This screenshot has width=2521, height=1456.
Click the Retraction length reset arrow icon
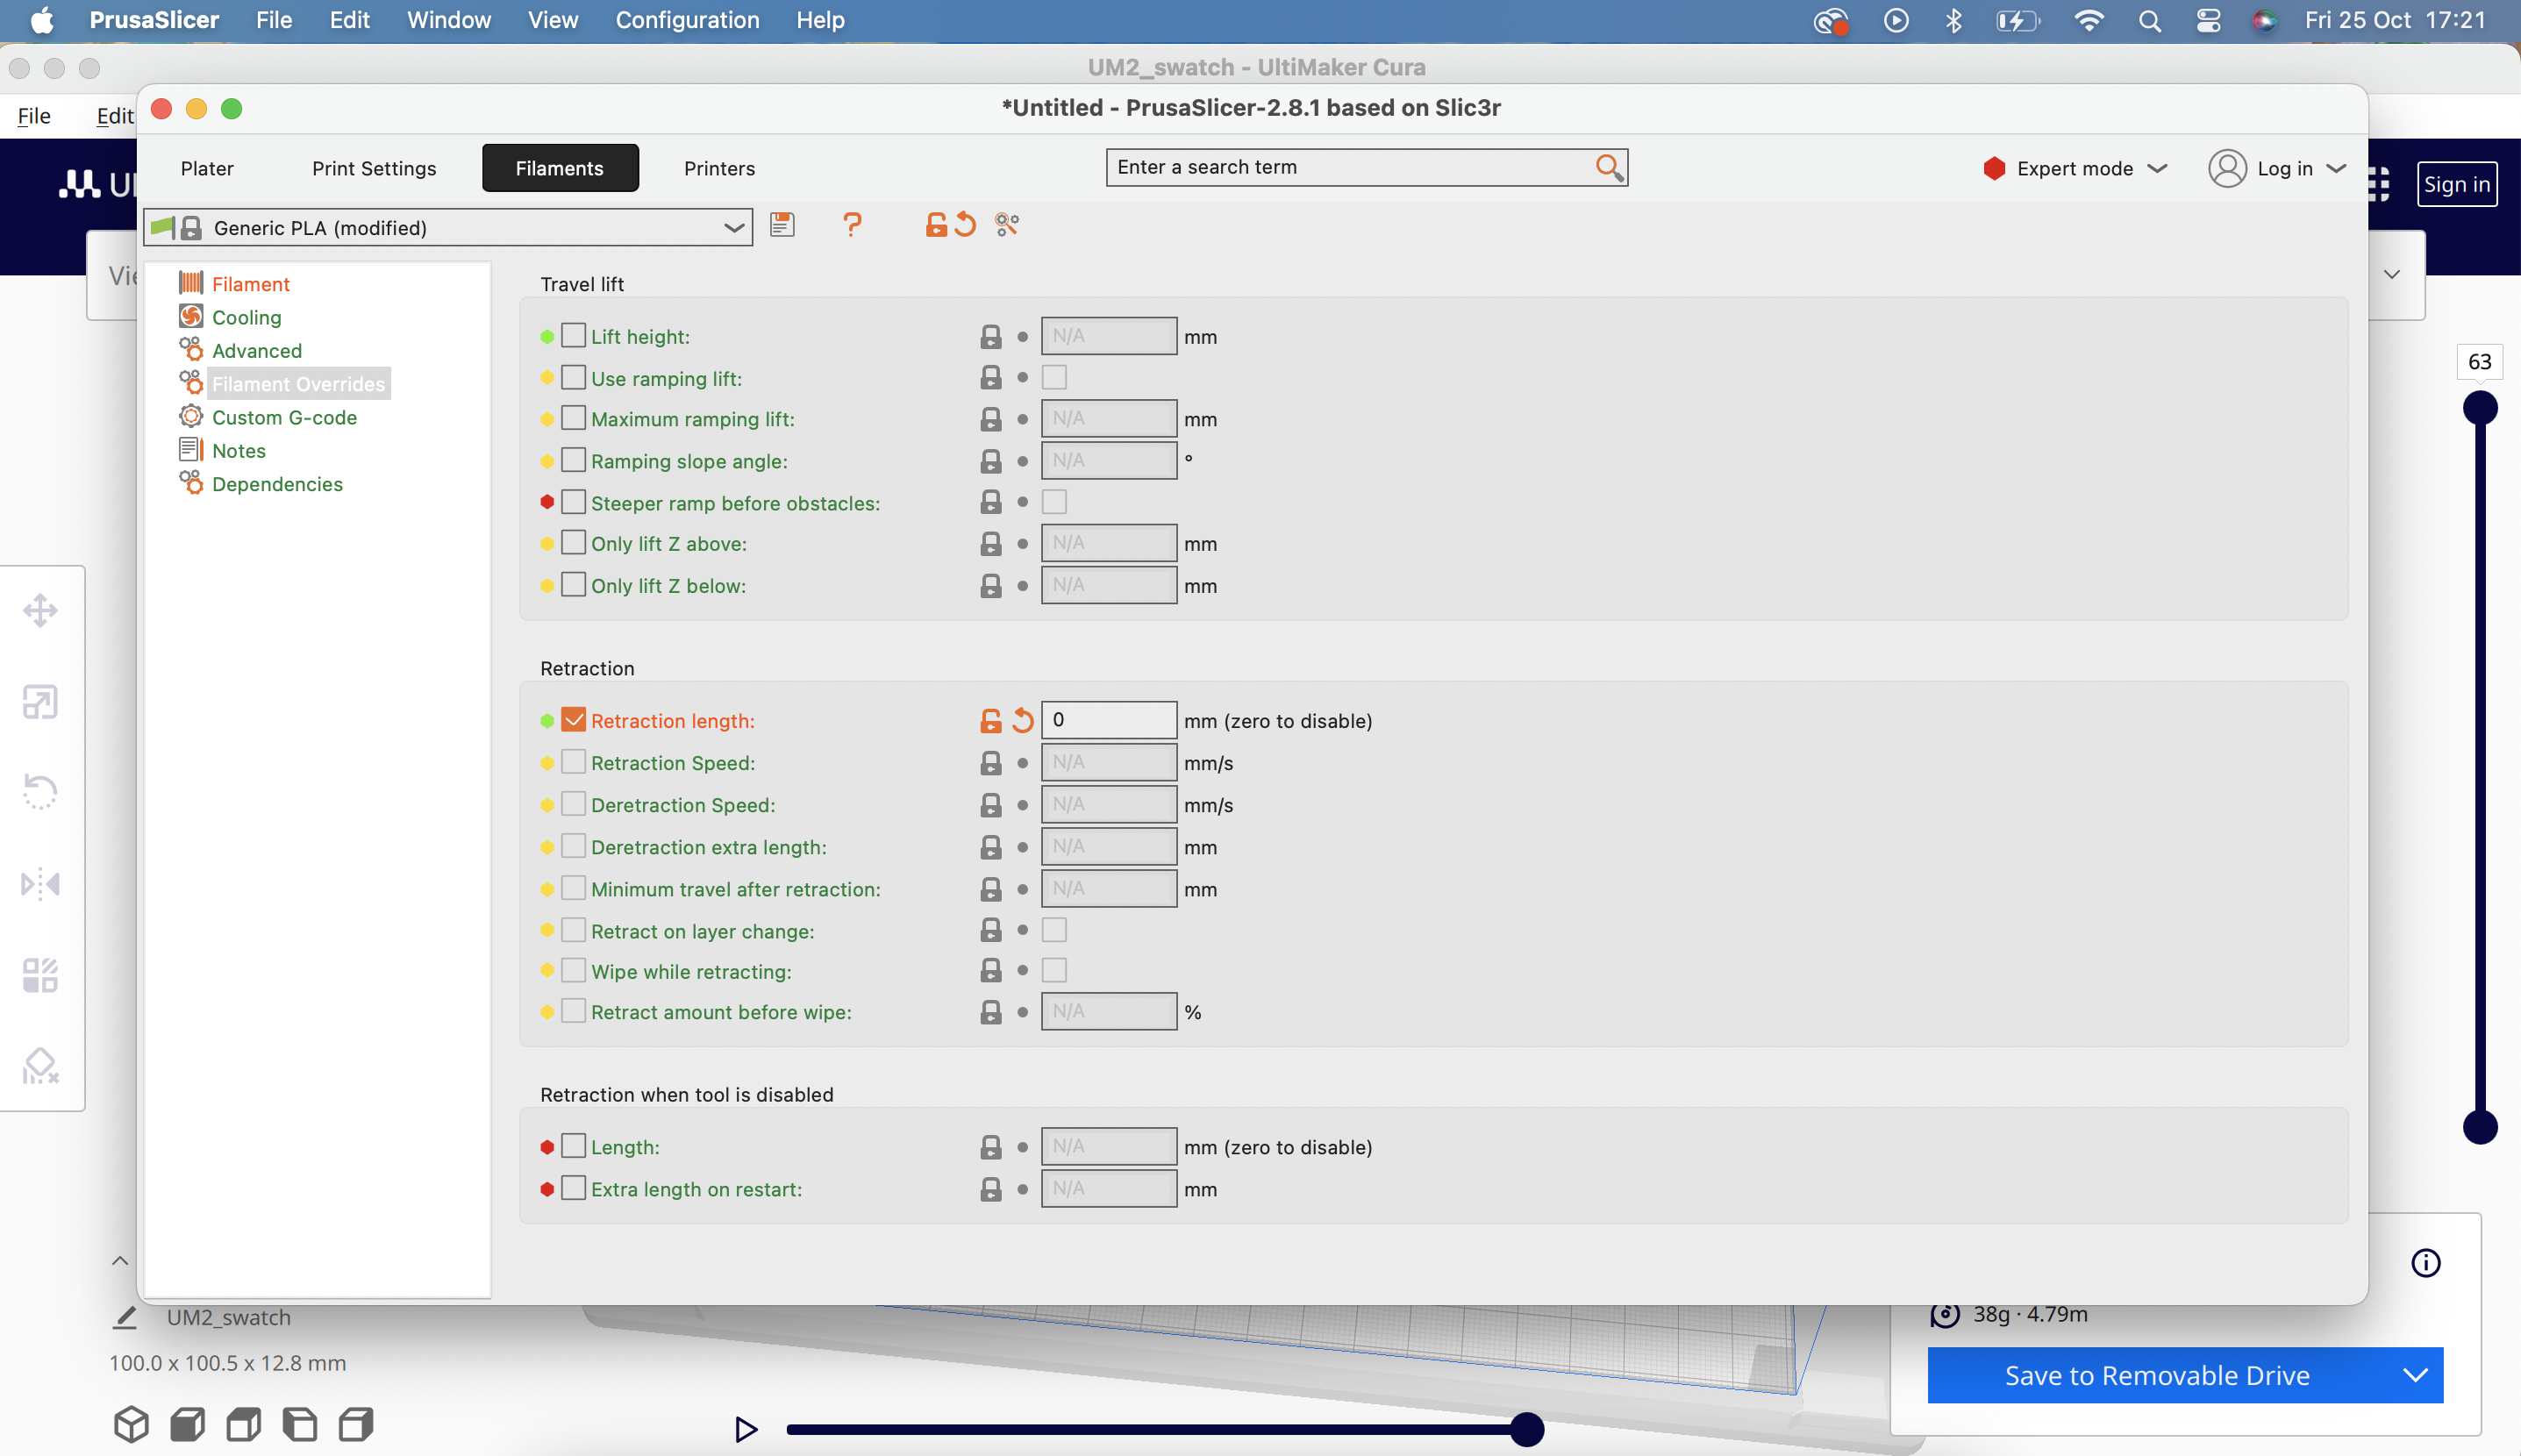[x=1022, y=720]
